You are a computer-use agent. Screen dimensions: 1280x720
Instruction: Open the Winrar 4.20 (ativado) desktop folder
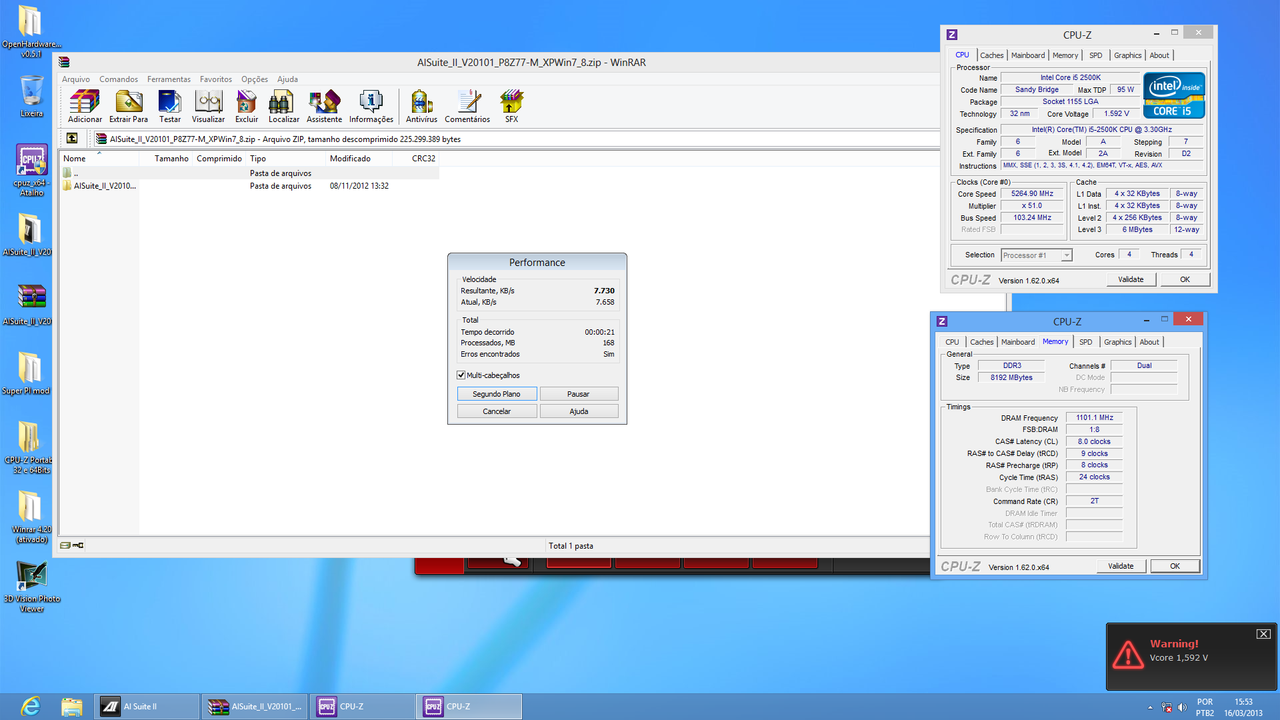(31, 517)
